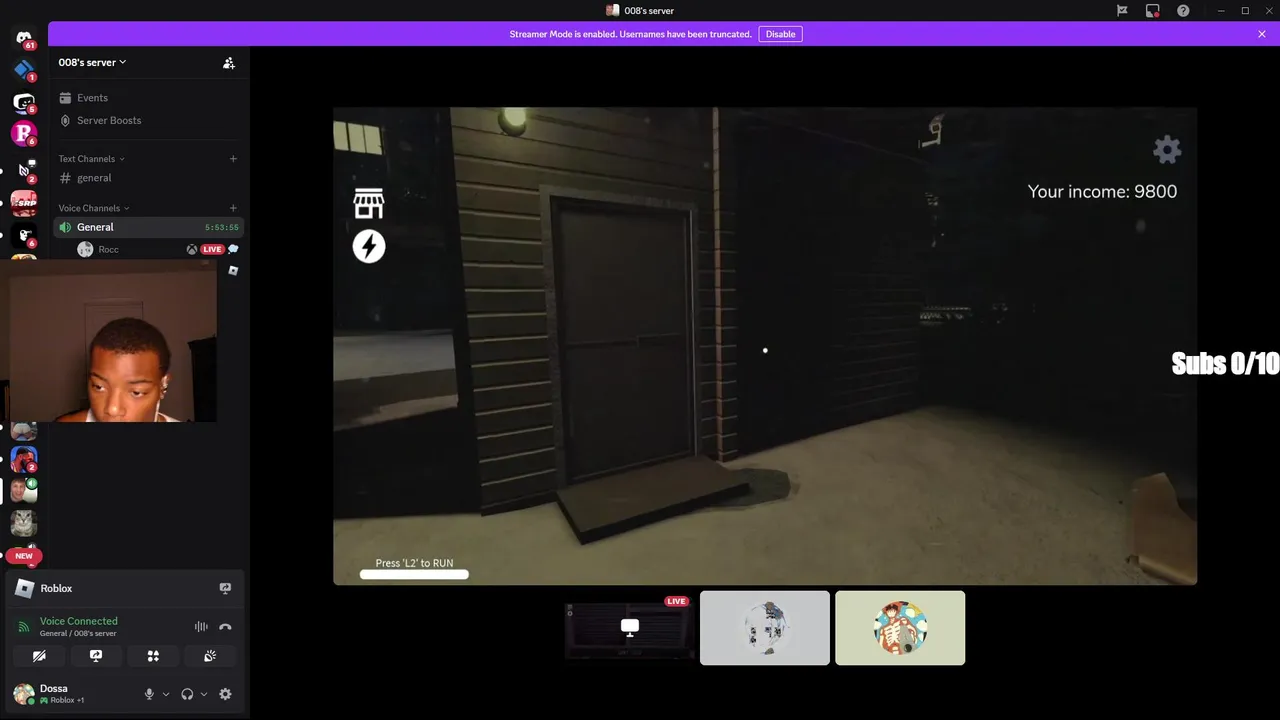This screenshot has height=720, width=1280.
Task: Open microphone input options chevron
Action: [x=166, y=694]
